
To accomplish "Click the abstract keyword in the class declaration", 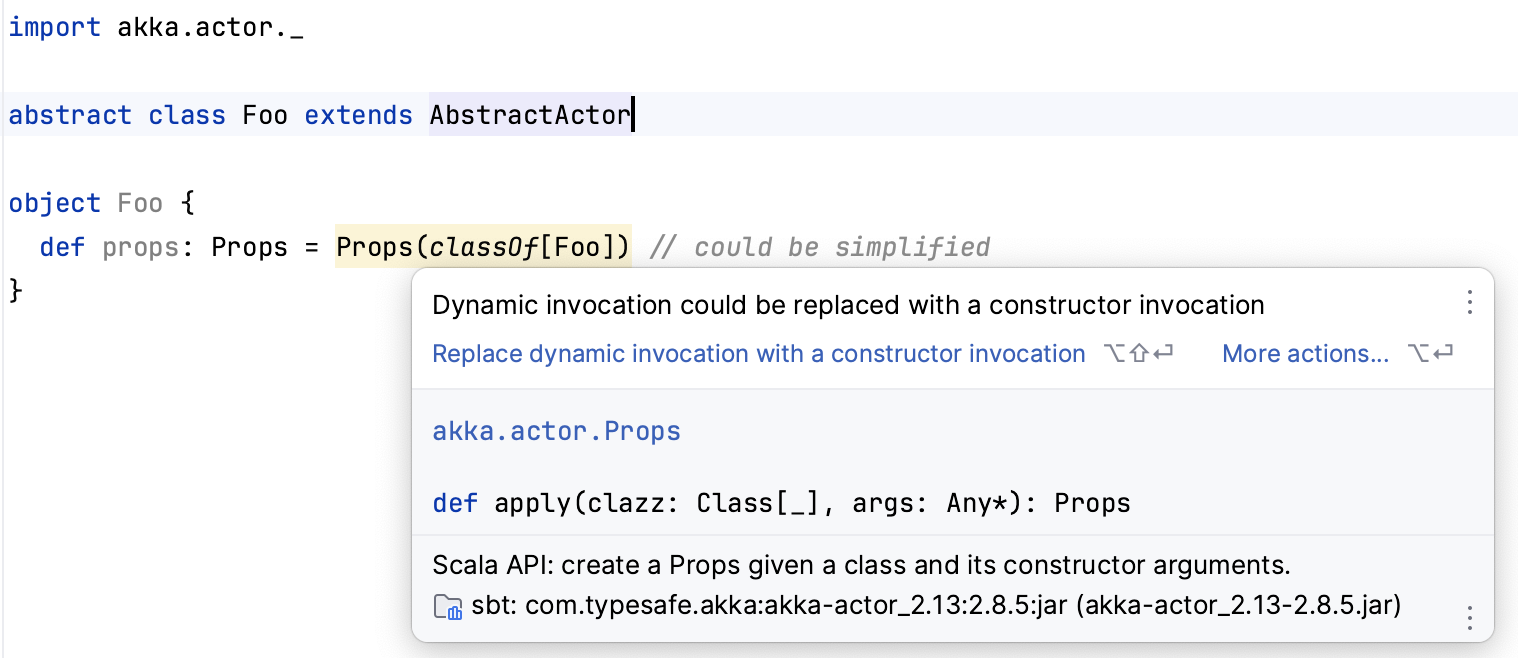I will pos(70,115).
